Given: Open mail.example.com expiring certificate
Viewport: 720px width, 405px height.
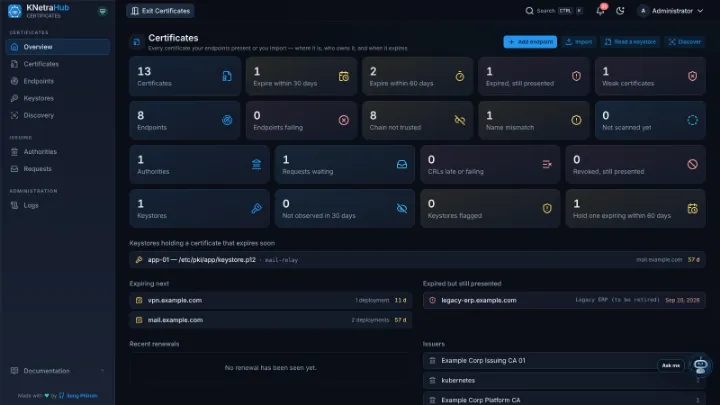Looking at the screenshot, I should tap(270, 320).
